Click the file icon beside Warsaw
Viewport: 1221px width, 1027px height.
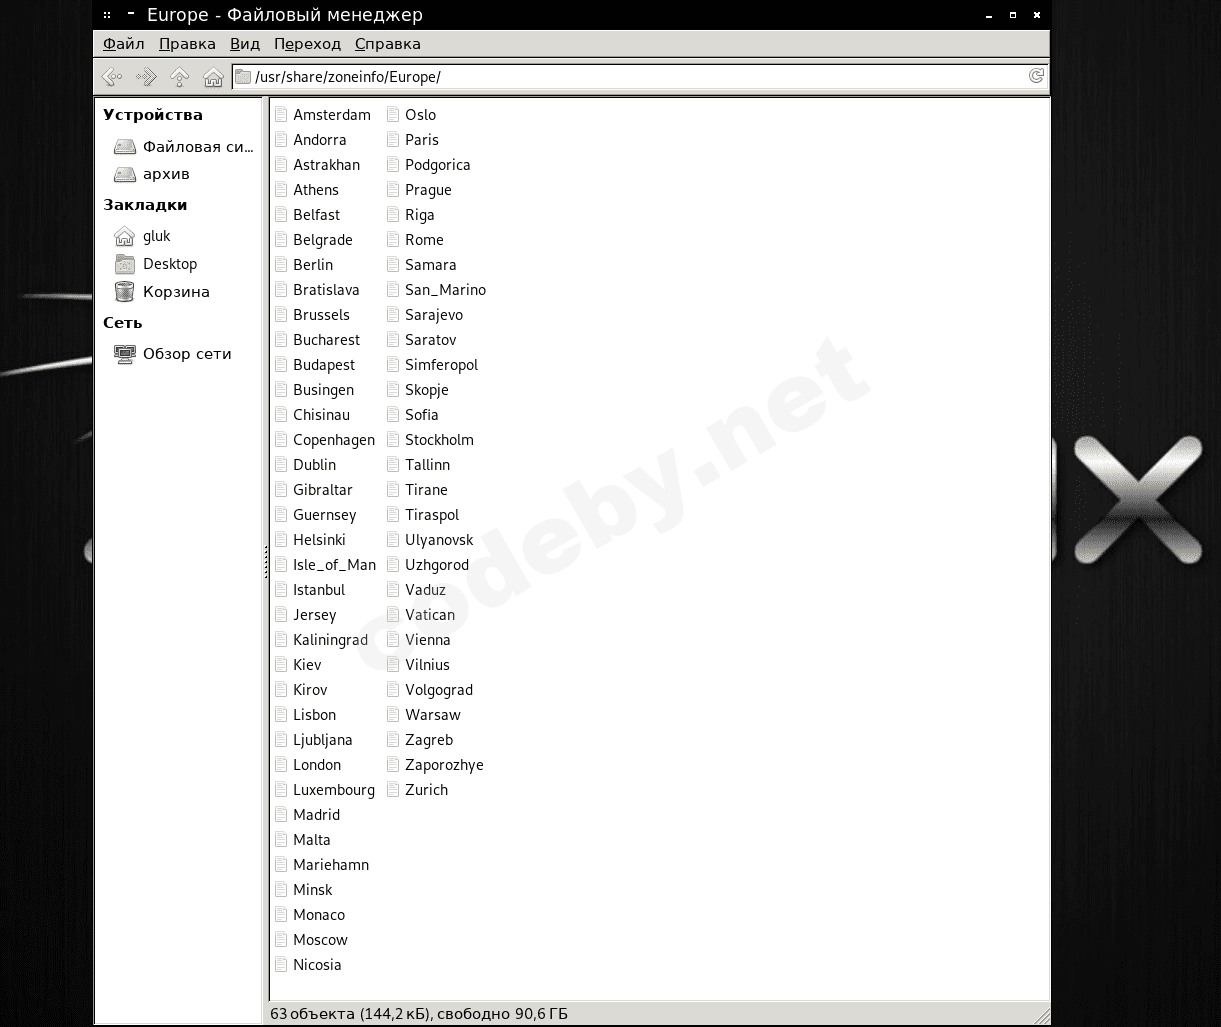(393, 715)
